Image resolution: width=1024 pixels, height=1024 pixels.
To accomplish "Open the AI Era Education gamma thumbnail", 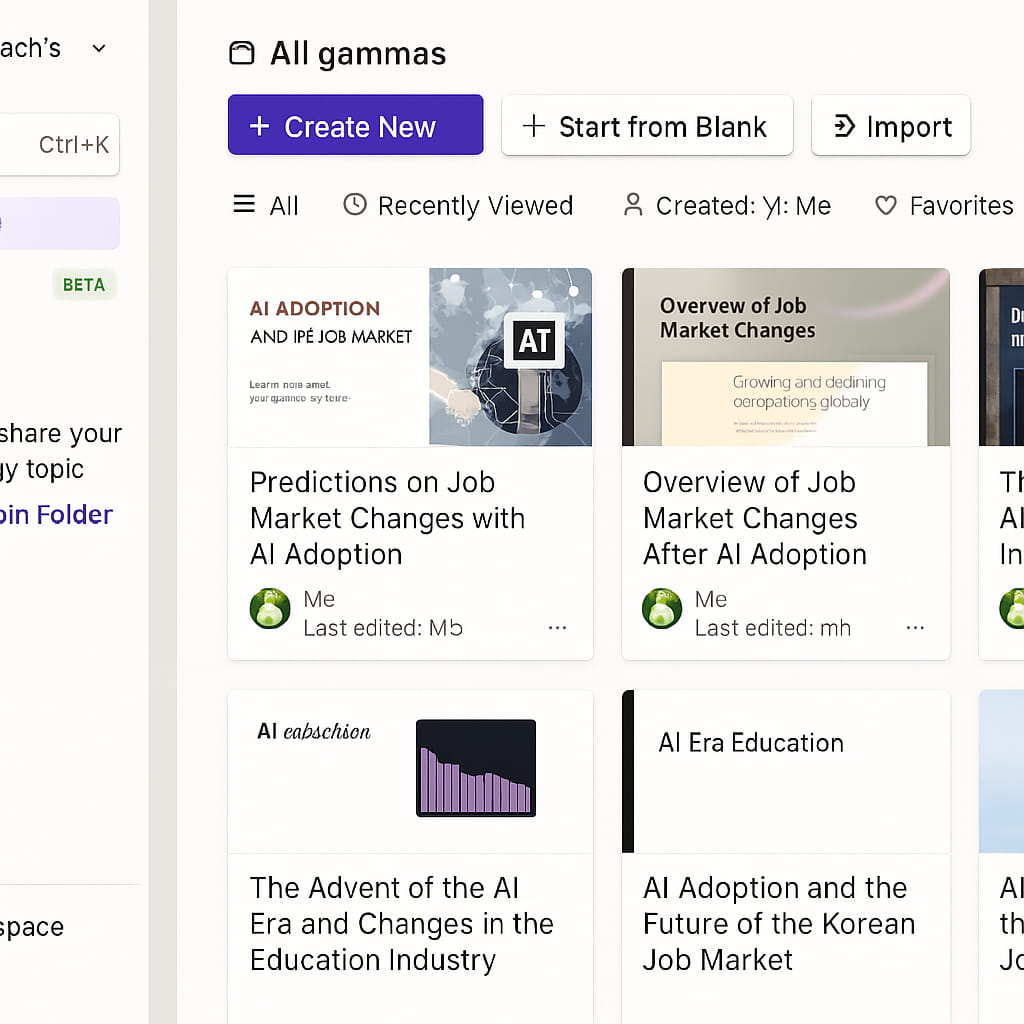I will click(785, 770).
